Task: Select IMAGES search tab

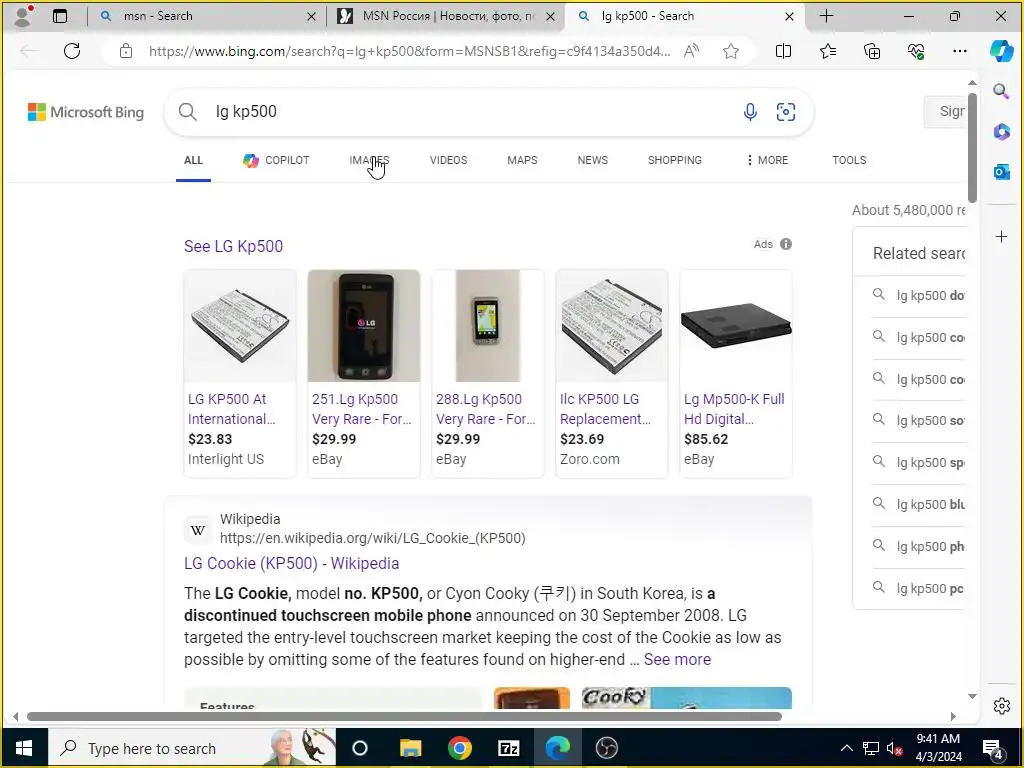Action: [369, 160]
